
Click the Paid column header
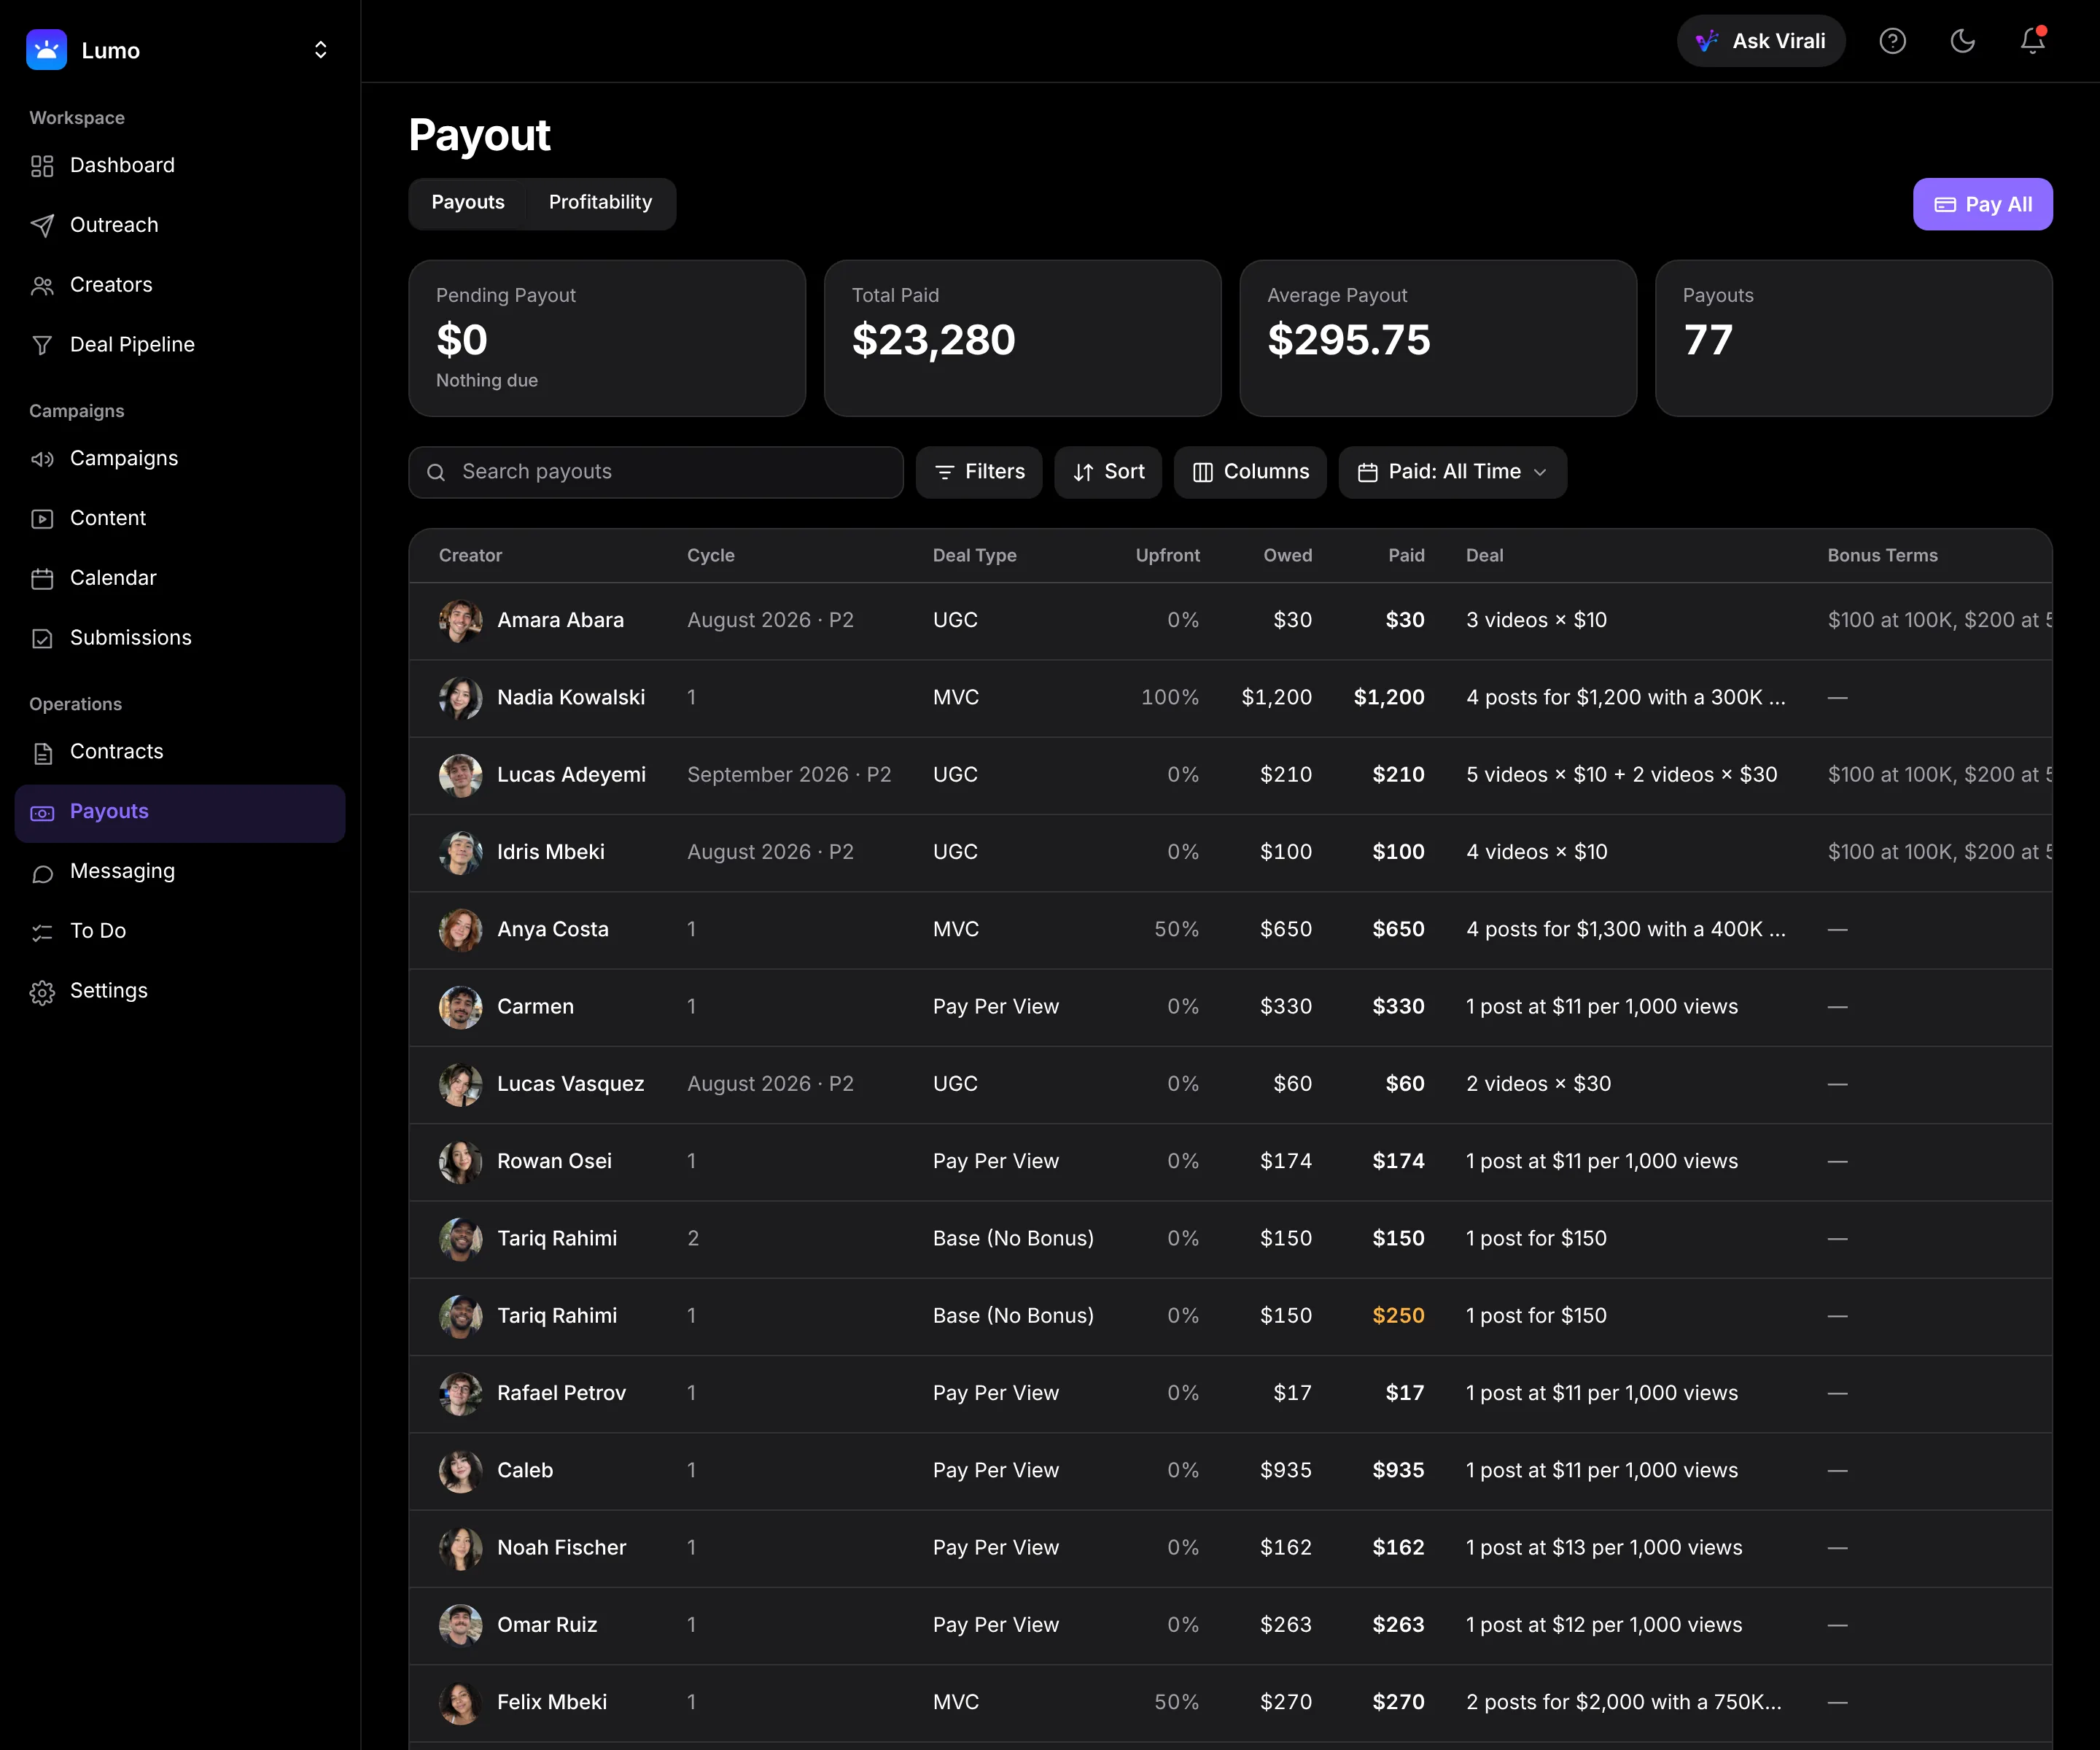click(1406, 556)
